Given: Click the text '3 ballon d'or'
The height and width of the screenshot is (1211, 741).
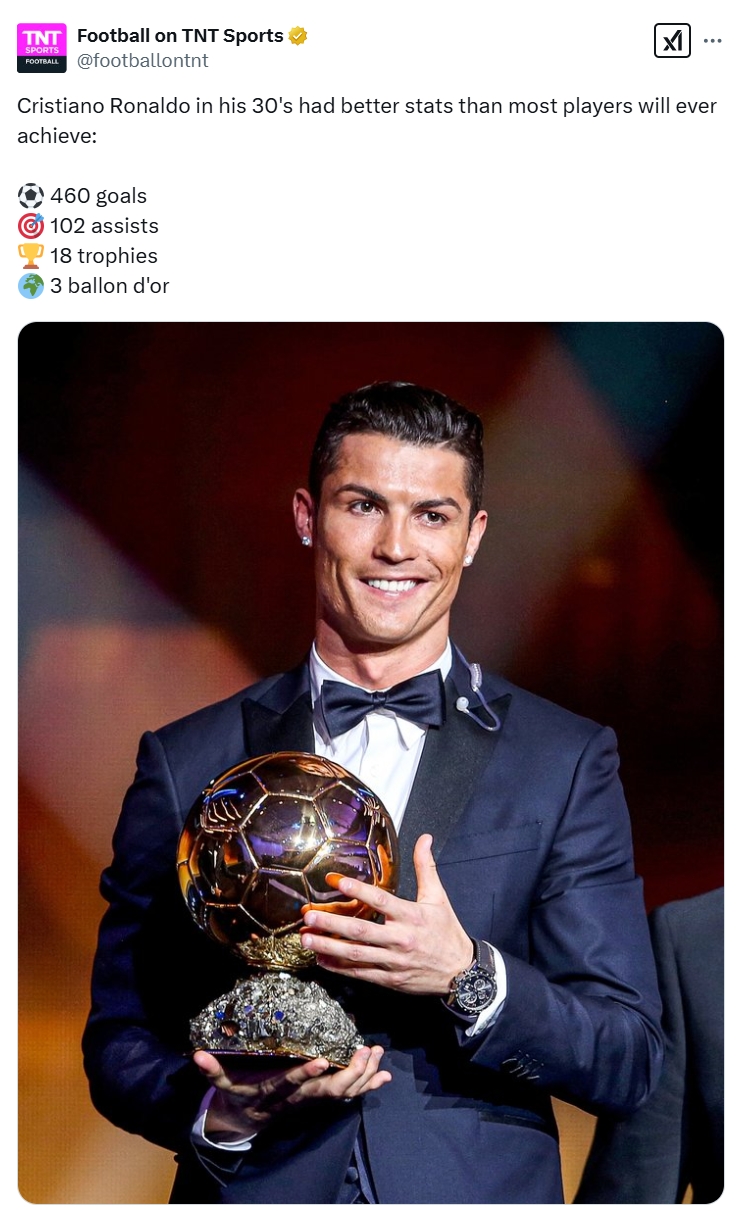Looking at the screenshot, I should click(110, 286).
